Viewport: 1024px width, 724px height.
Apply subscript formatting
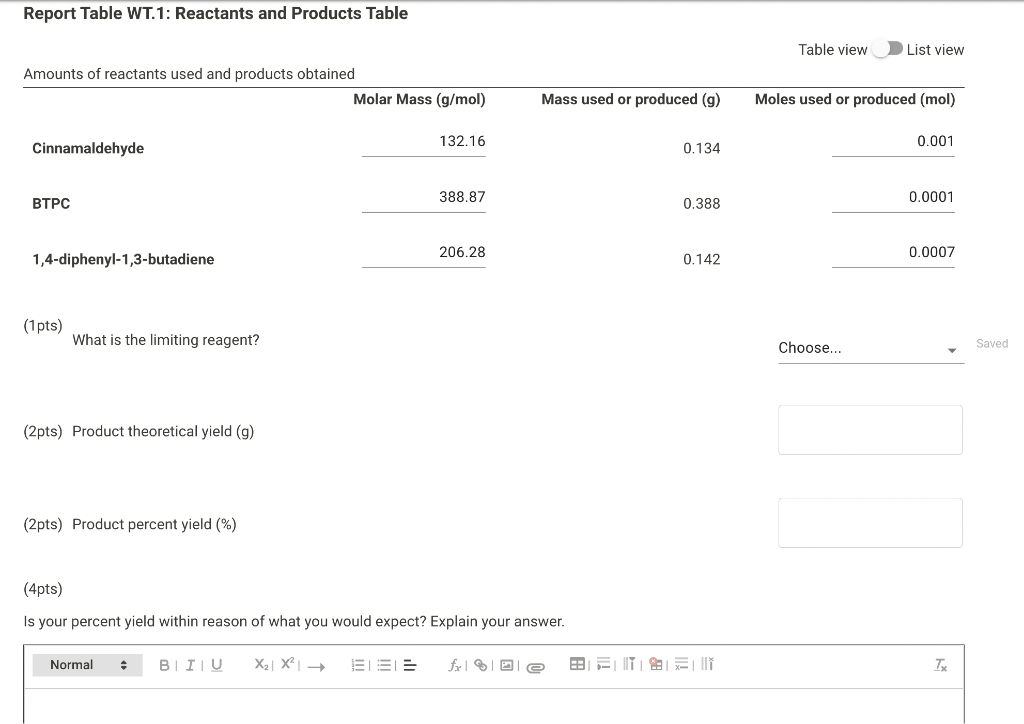tap(258, 663)
